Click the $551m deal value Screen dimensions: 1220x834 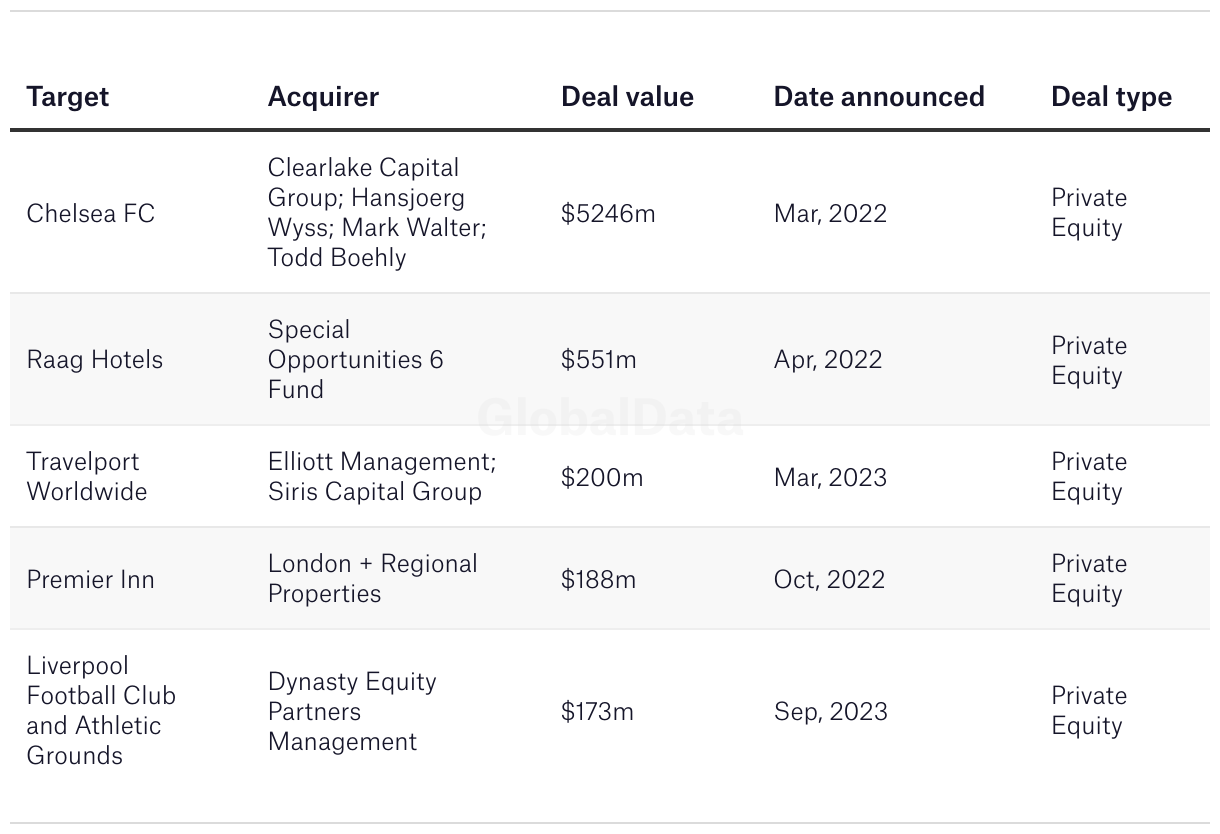pos(598,360)
